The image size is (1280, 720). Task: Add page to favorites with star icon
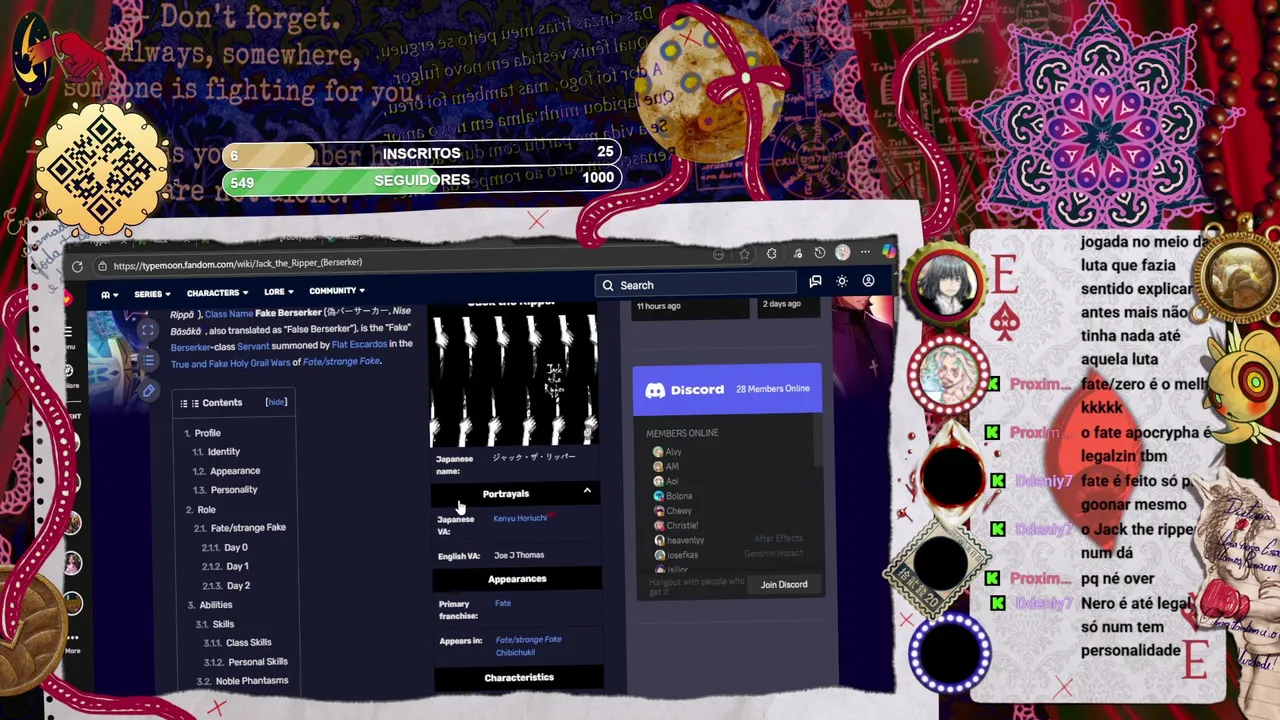click(744, 254)
